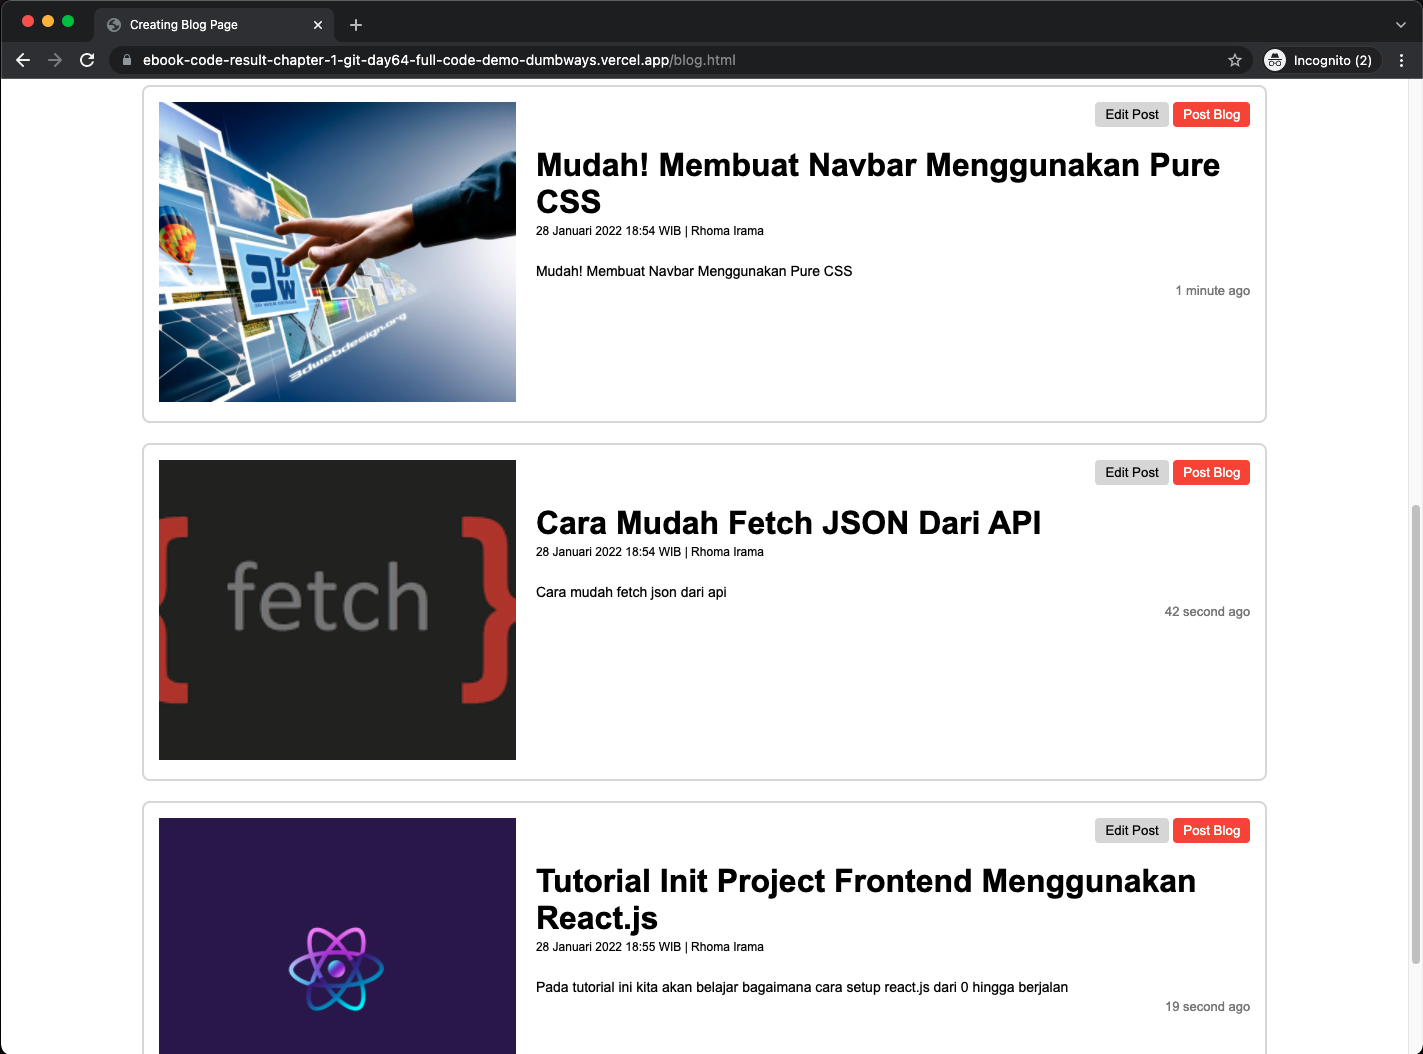View the site security lock info
Viewport: 1423px width, 1054px height.
126,60
